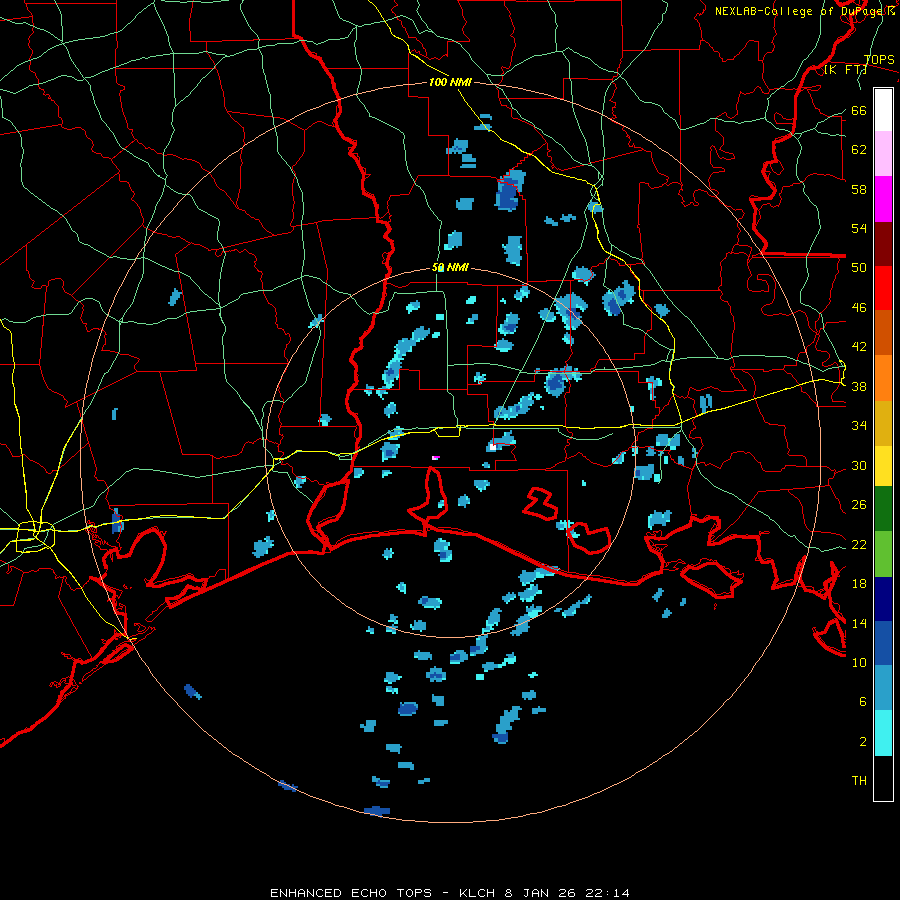The width and height of the screenshot is (900, 900).
Task: Click the "TH" threshold label
Action: (859, 781)
